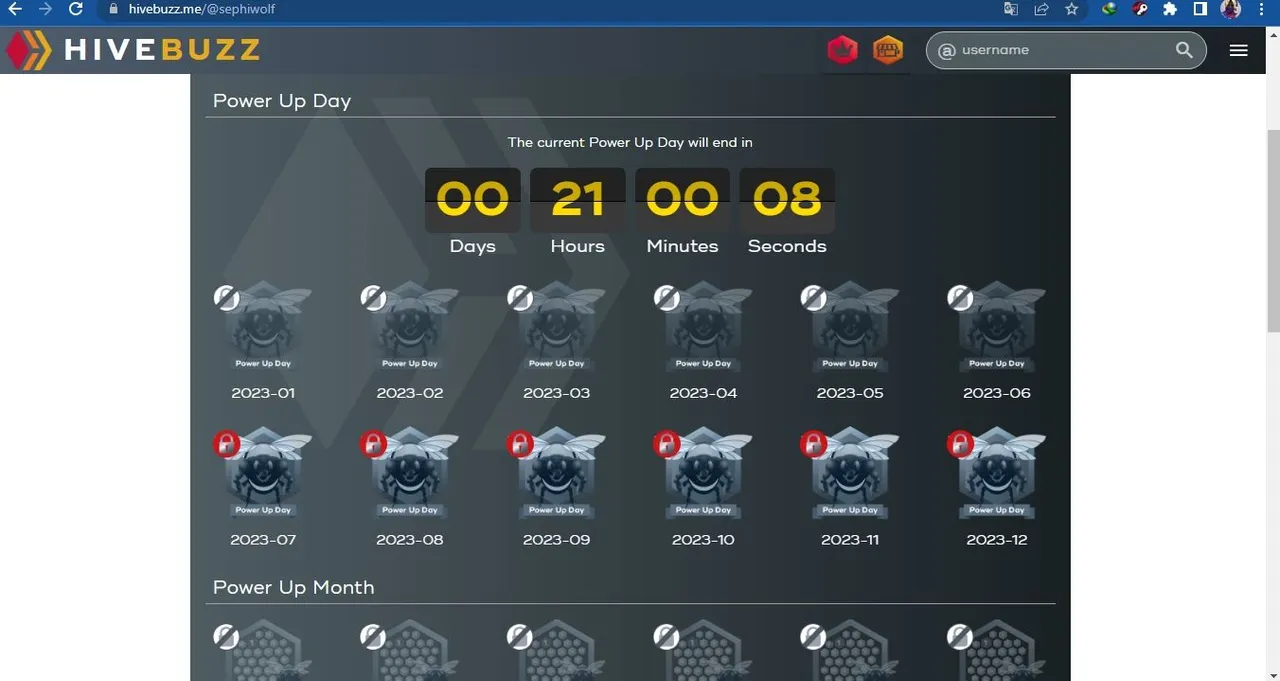
Task: Select the 2023-12 Power Up Day badge
Action: 997,474
